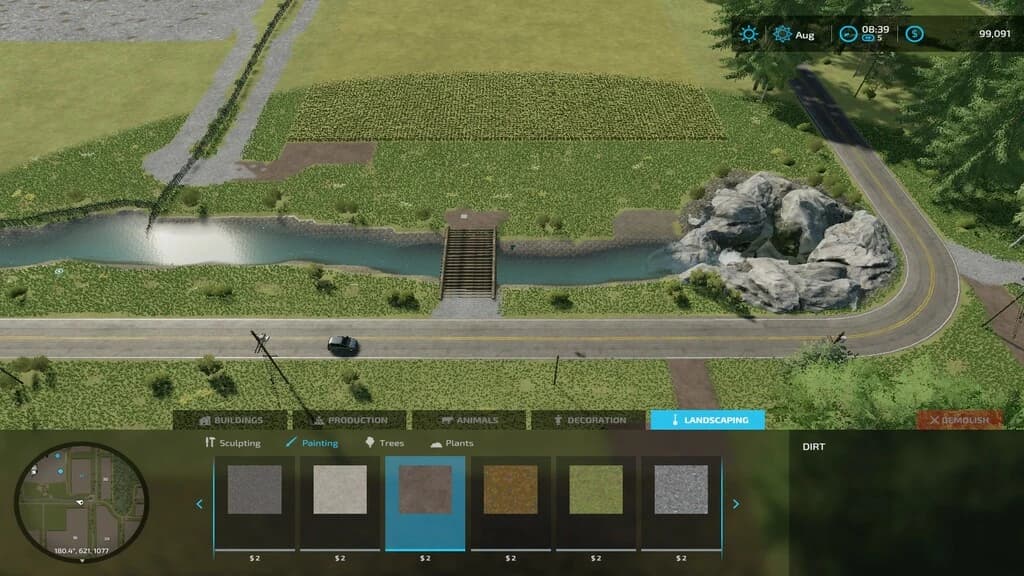Show more textures with right arrow
This screenshot has width=1024, height=576.
click(736, 504)
